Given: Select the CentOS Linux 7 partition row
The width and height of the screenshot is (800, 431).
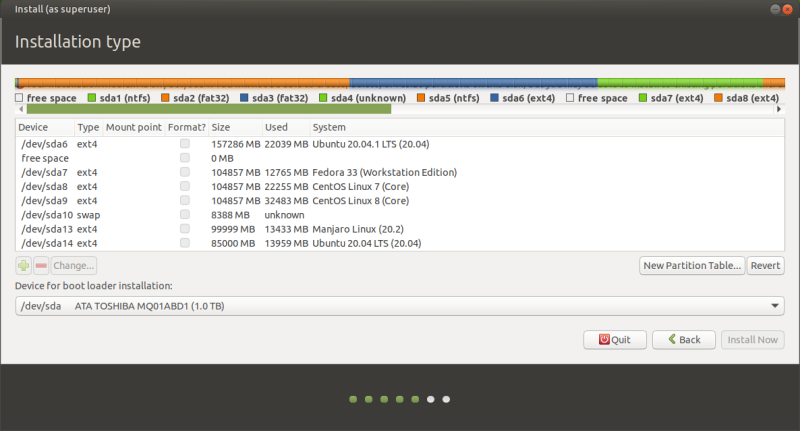Looking at the screenshot, I should click(400, 187).
